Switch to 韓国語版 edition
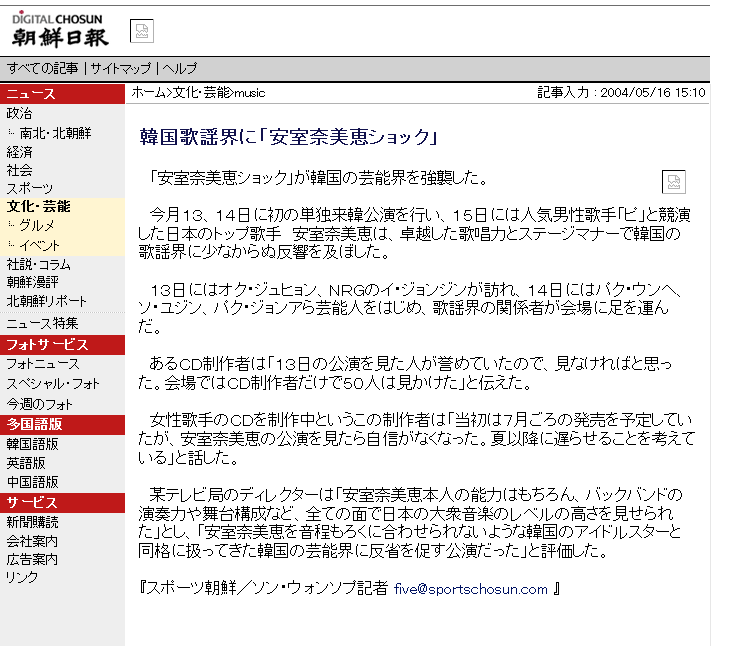 33,444
